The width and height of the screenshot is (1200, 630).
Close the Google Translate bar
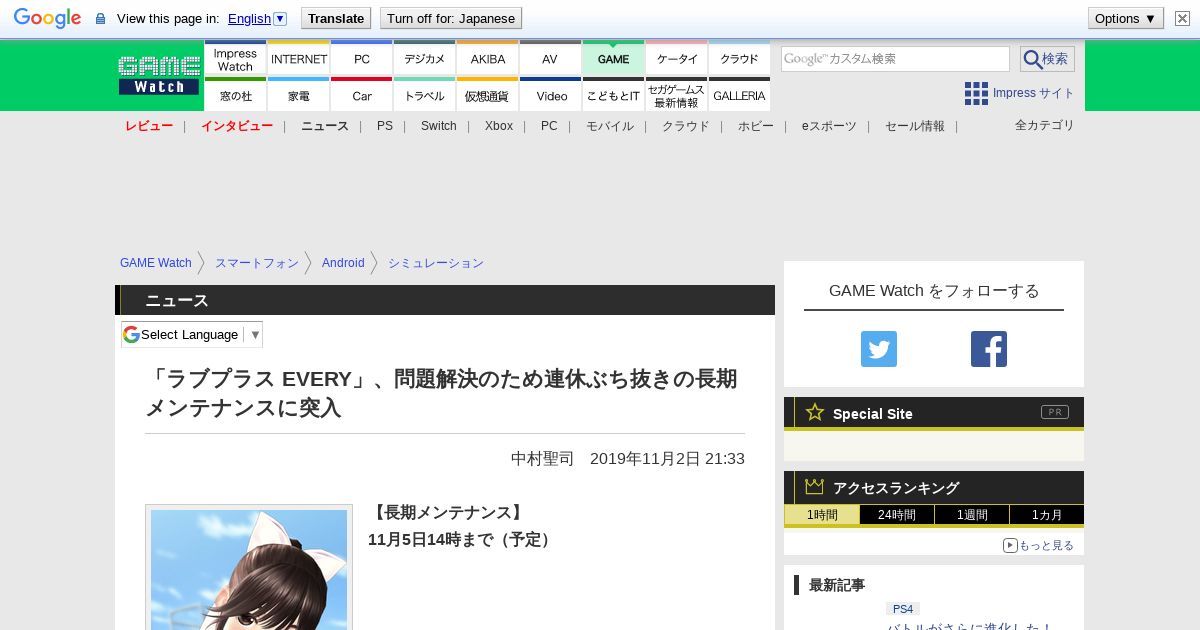[x=1182, y=18]
